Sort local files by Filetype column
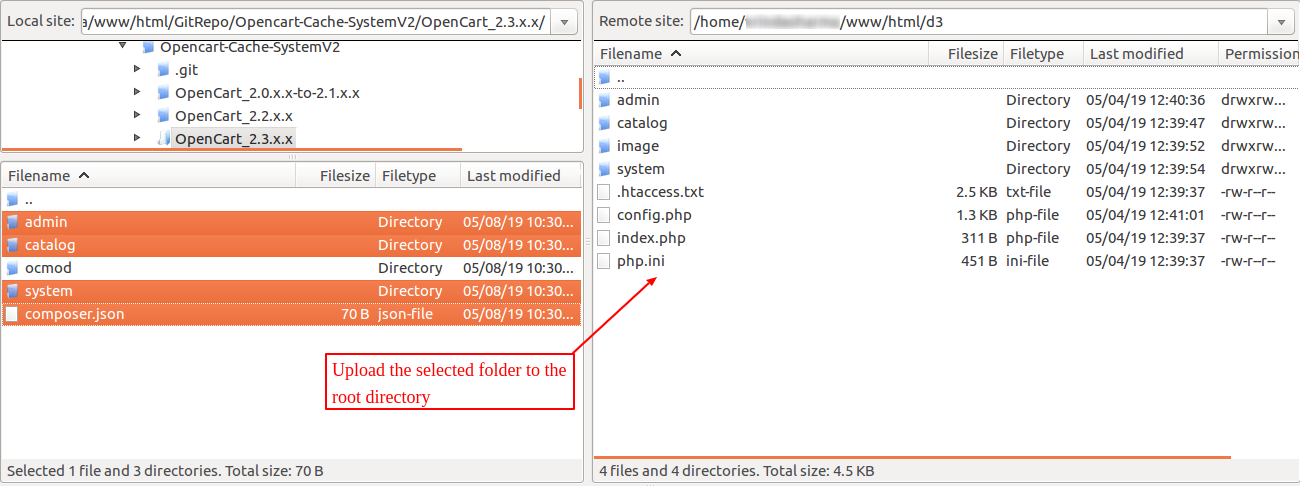Image resolution: width=1300 pixels, height=486 pixels. coord(418,175)
